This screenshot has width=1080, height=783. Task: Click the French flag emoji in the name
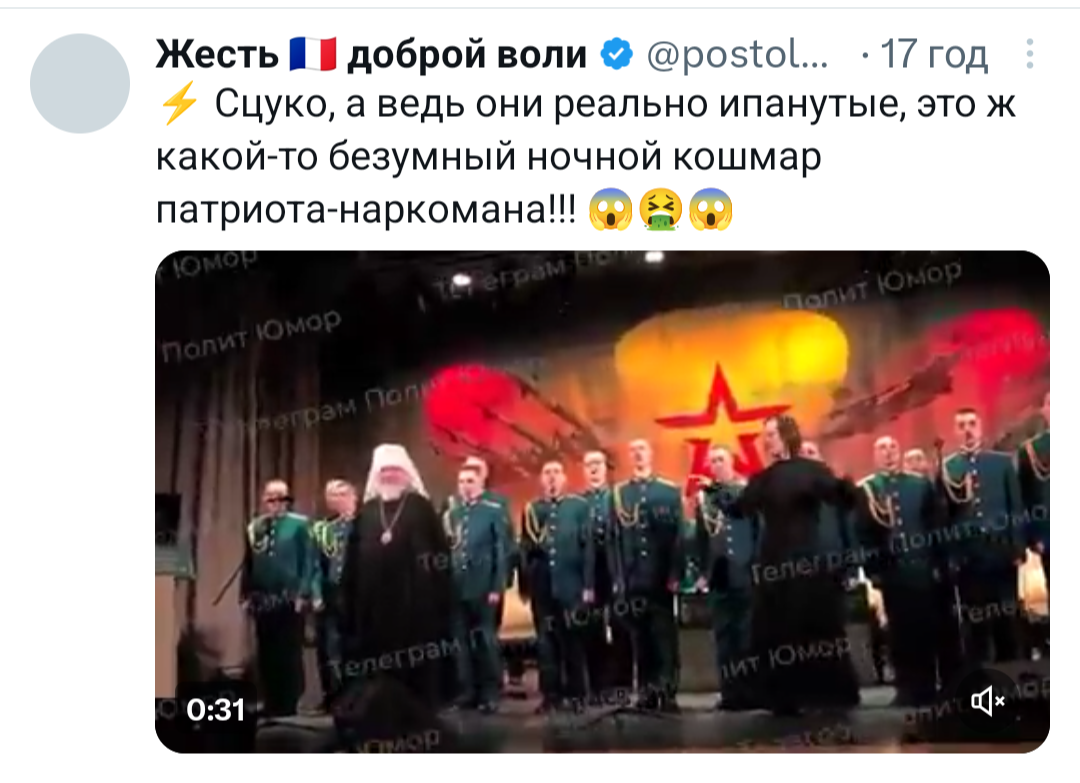[313, 54]
